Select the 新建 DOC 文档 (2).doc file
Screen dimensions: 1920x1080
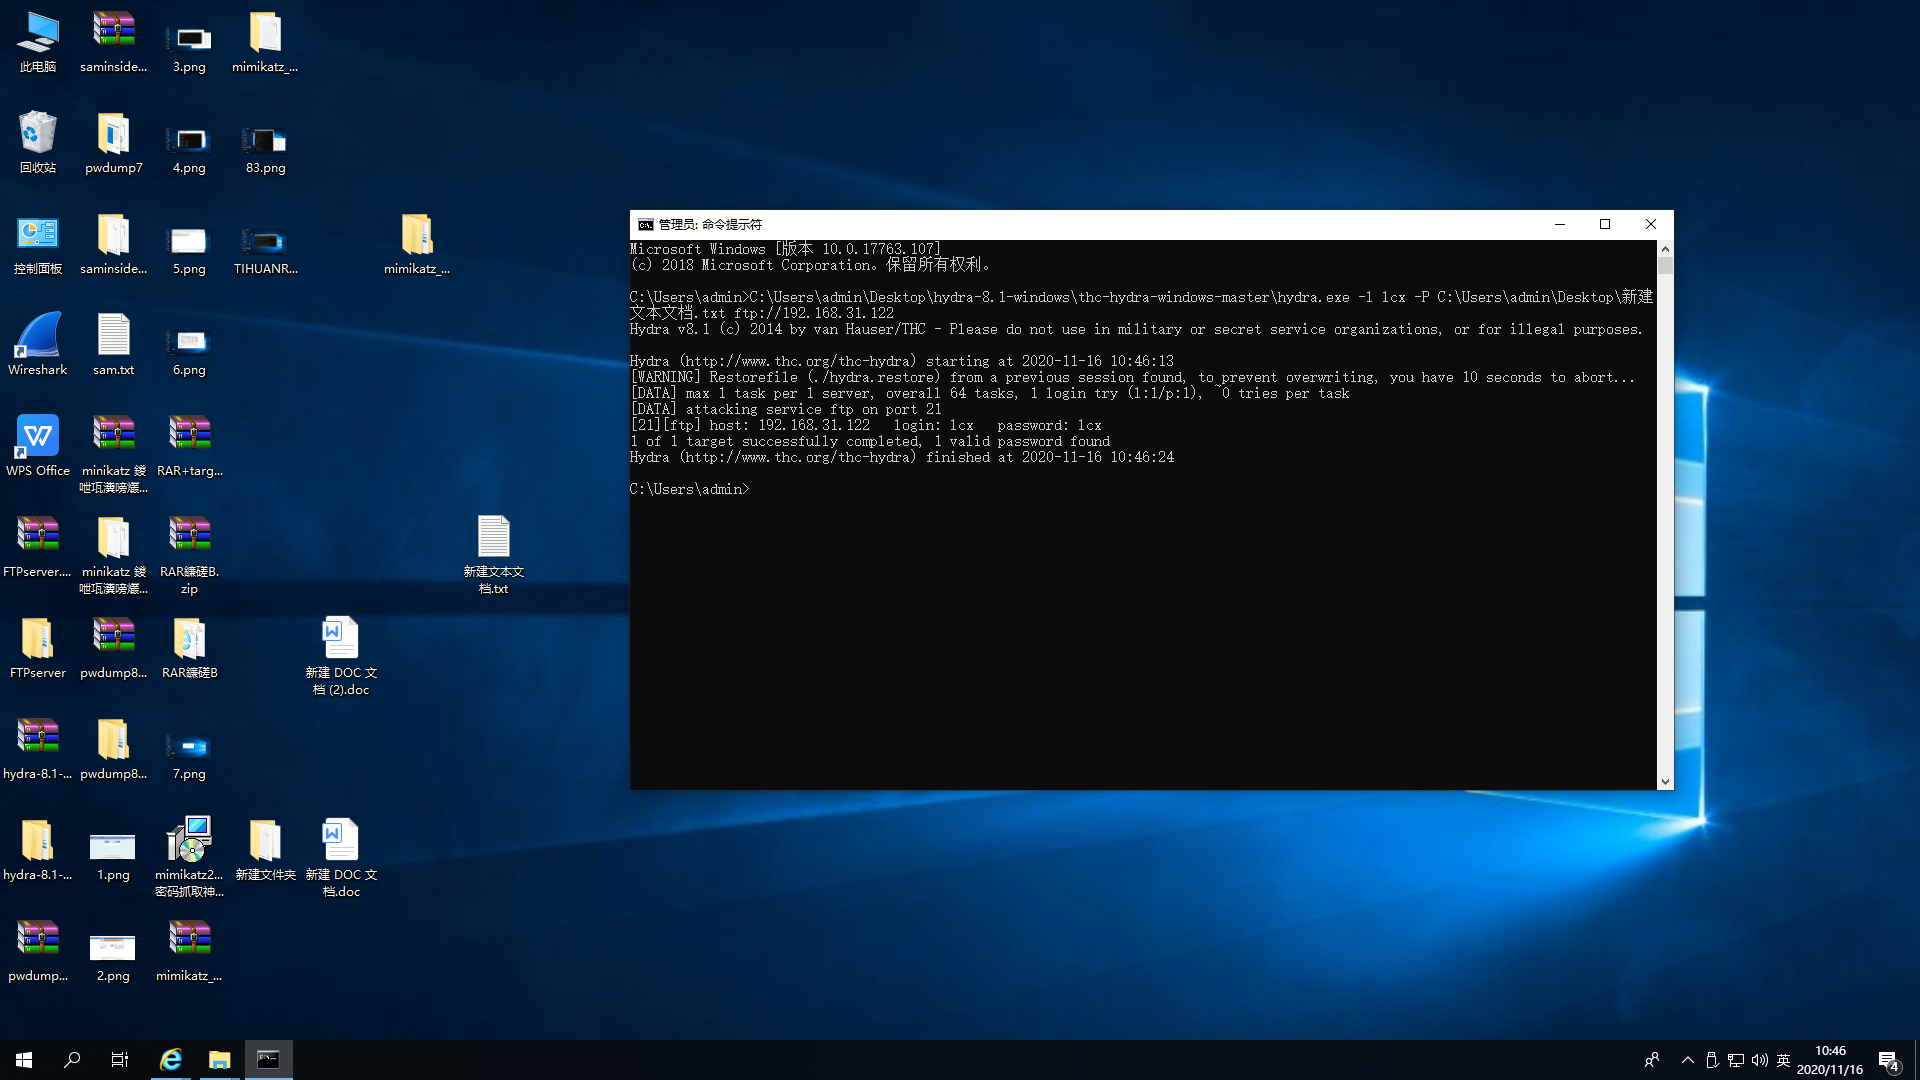tap(341, 639)
